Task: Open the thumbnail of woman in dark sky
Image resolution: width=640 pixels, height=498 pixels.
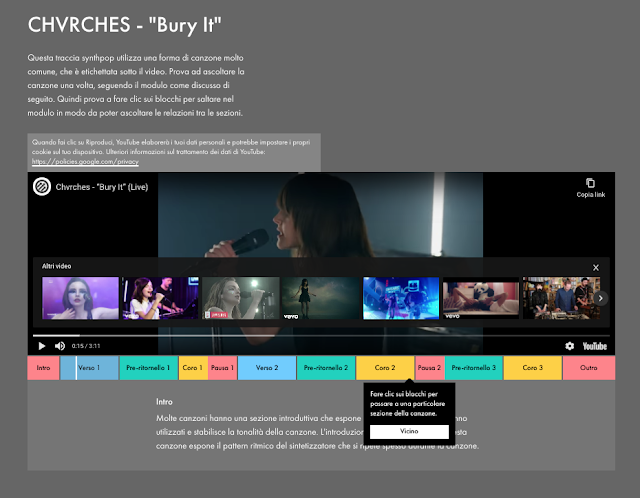Action: 321,298
